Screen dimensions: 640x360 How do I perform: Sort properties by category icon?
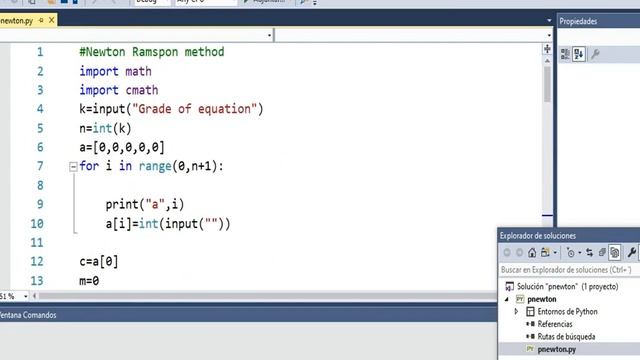coord(565,54)
